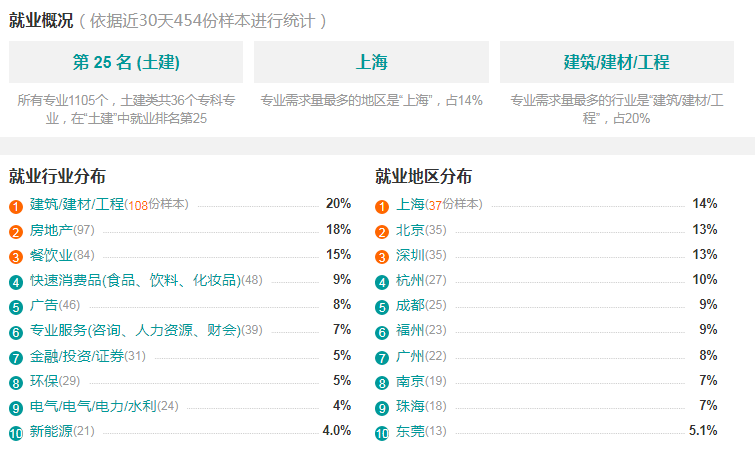Click the green number 10 badge beside 东莞
Image resolution: width=755 pixels, height=450 pixels.
click(382, 433)
